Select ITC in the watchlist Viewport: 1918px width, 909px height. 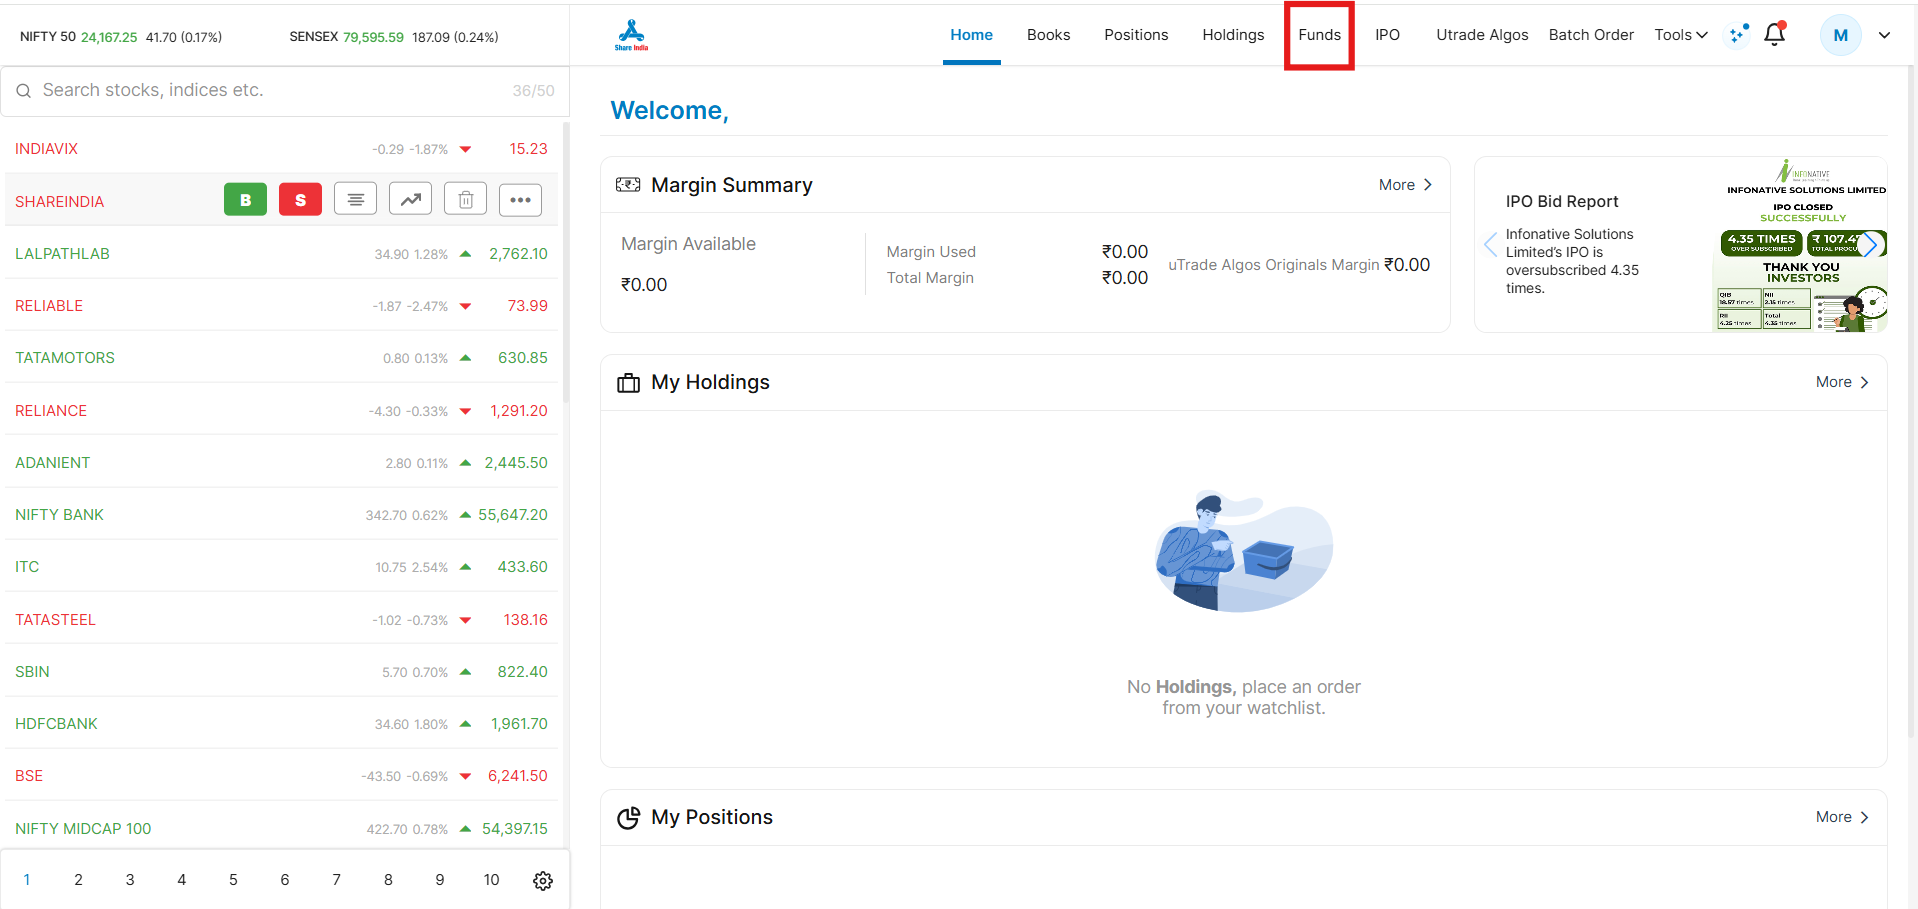[281, 566]
